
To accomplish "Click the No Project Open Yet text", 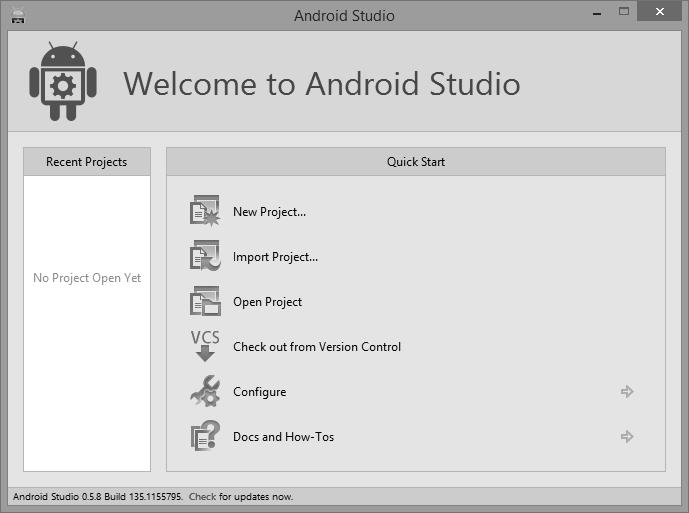I will click(x=87, y=278).
